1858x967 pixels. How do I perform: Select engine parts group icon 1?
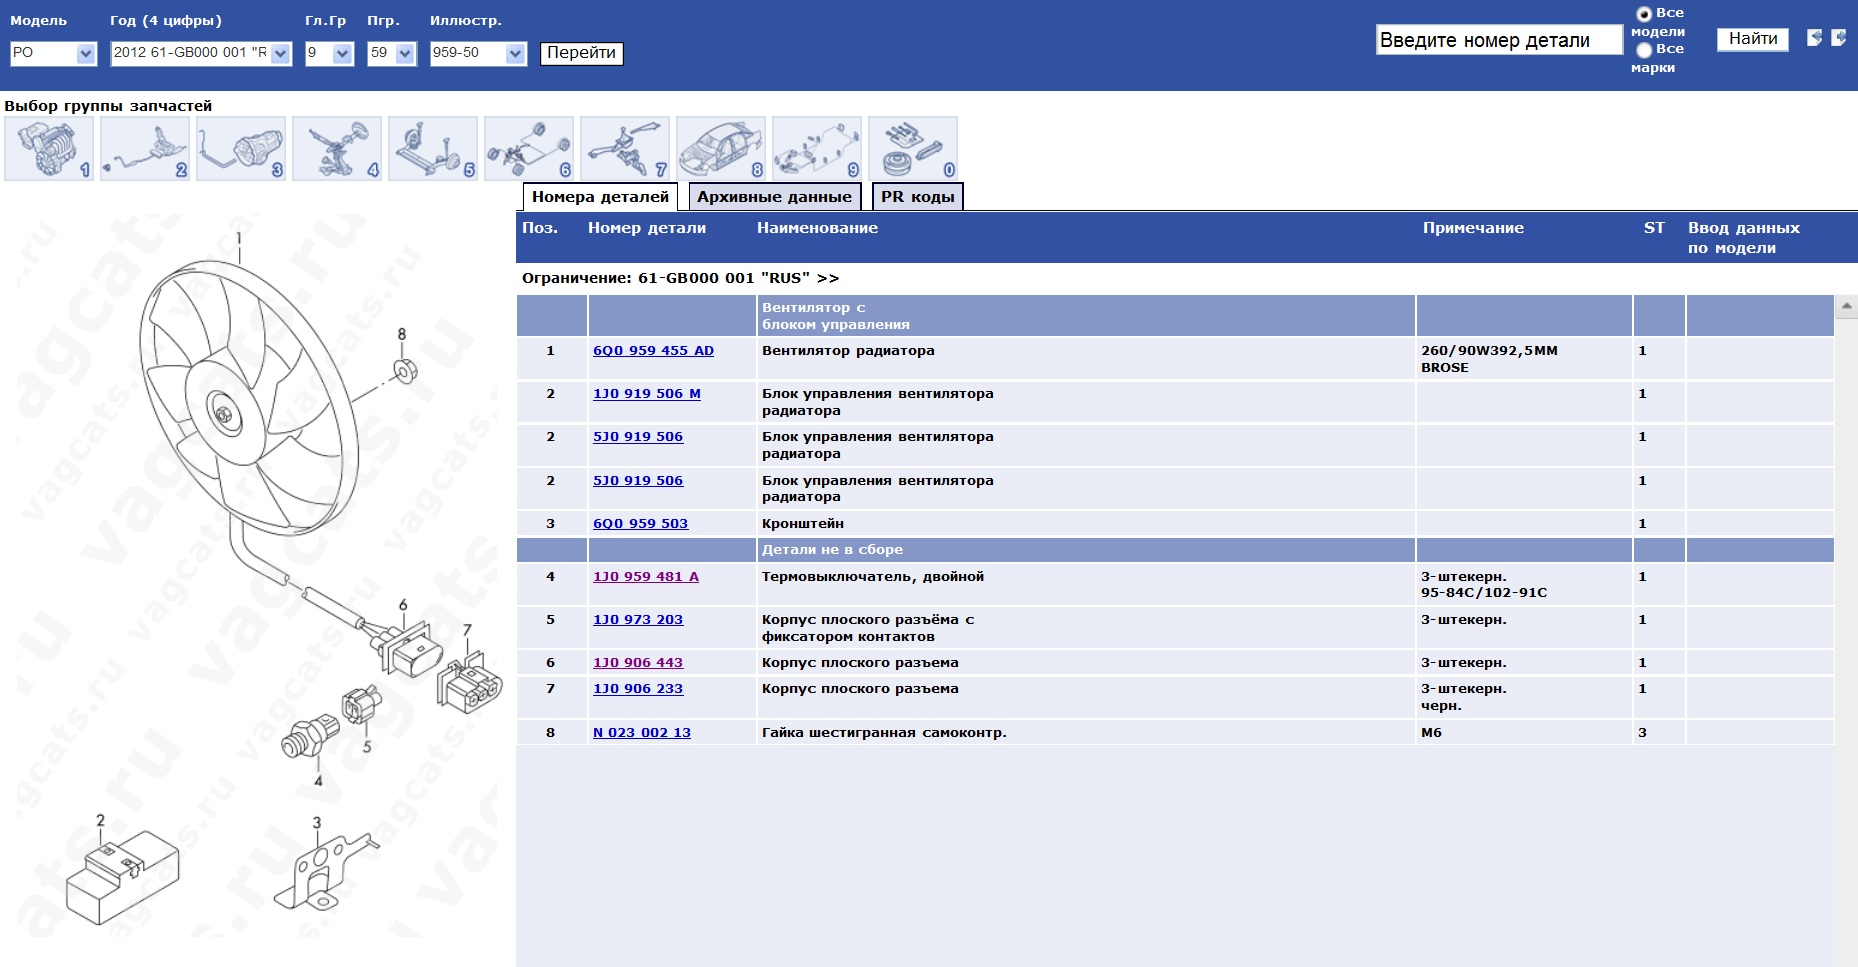pos(49,148)
